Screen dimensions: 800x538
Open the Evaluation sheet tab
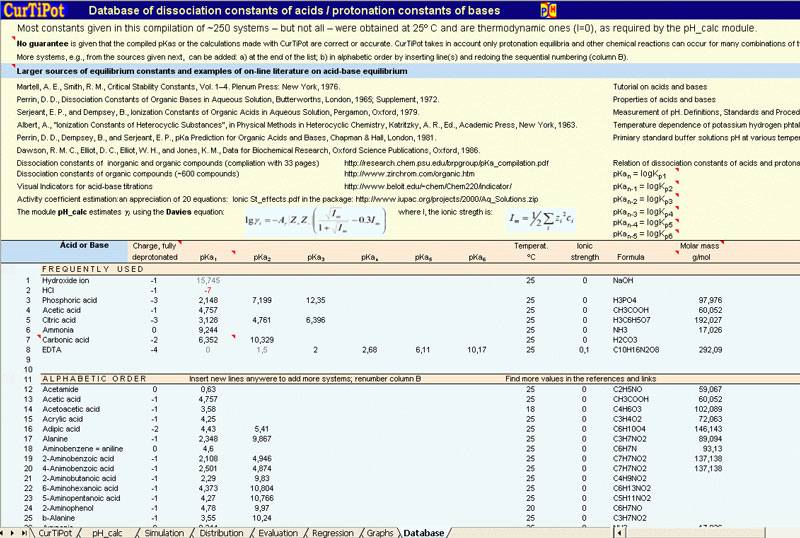[x=278, y=533]
